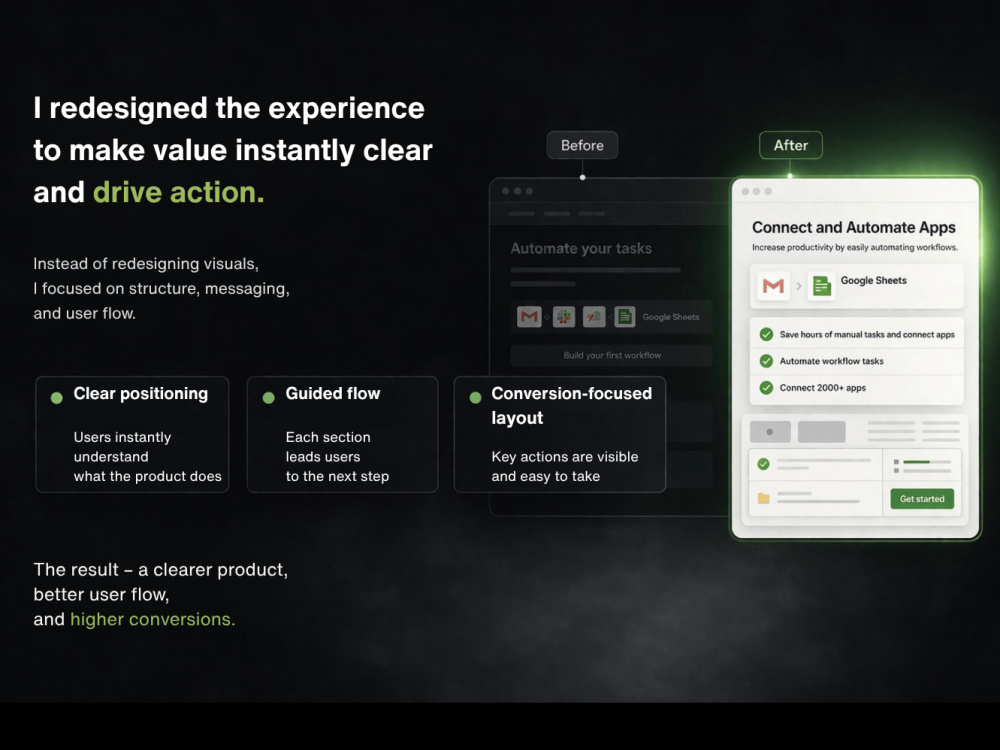The width and height of the screenshot is (1000, 750).
Task: Open the Conversion-focused layout card
Action: pyautogui.click(x=560, y=434)
